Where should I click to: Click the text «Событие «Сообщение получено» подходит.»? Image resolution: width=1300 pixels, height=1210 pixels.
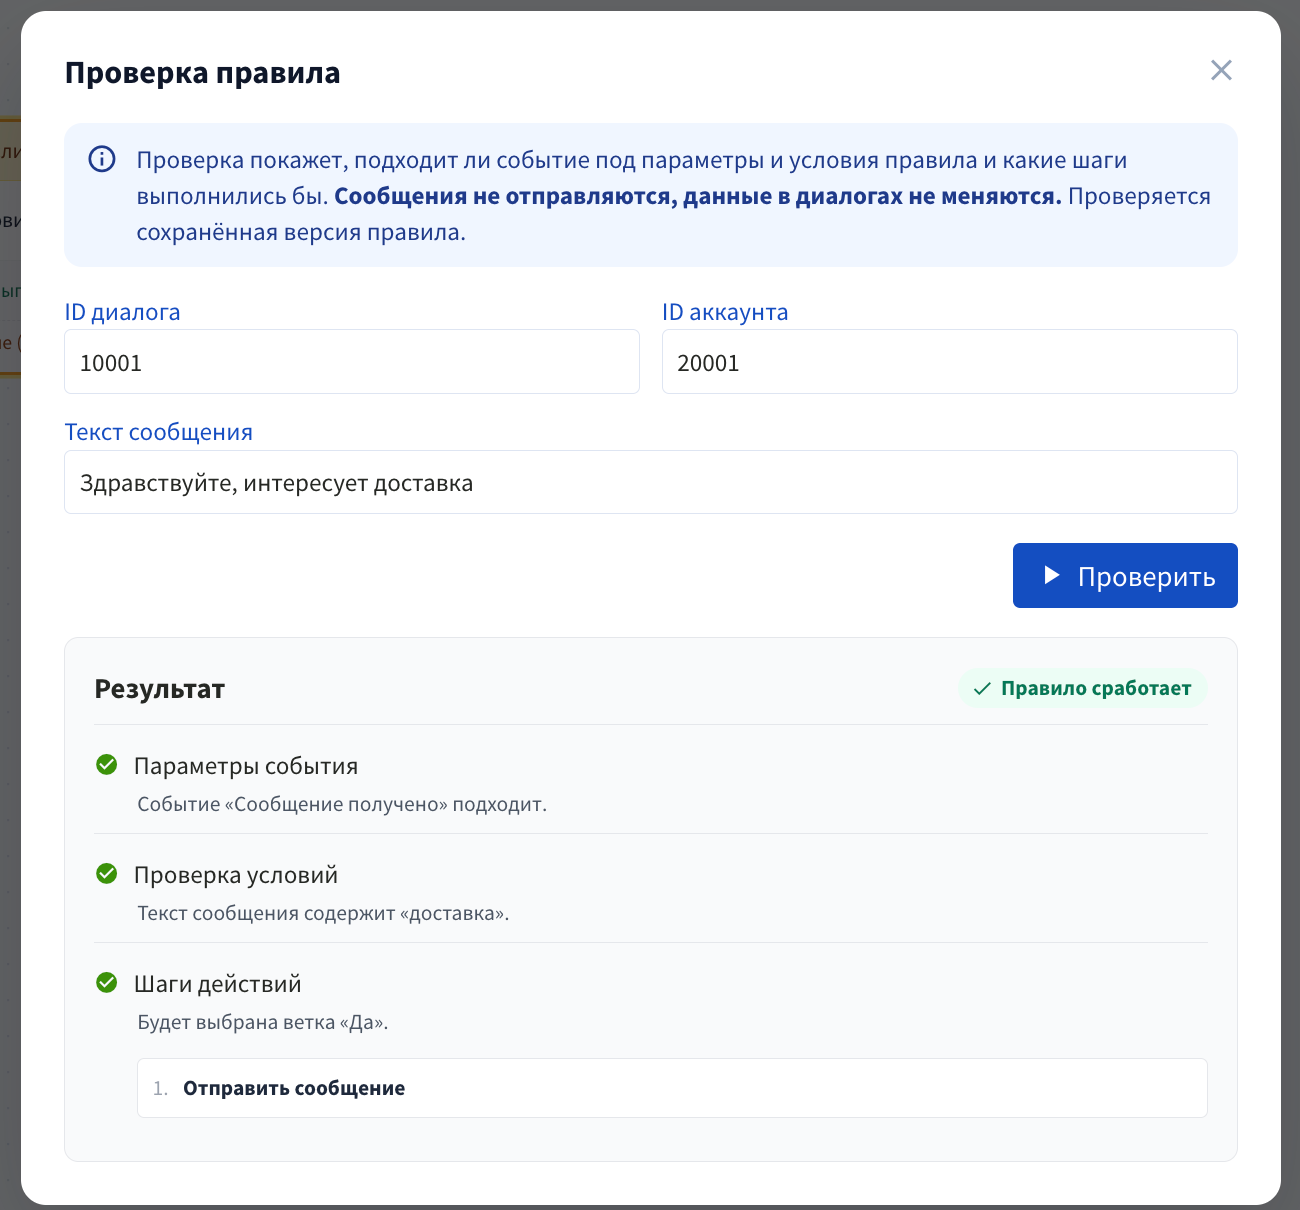342,804
